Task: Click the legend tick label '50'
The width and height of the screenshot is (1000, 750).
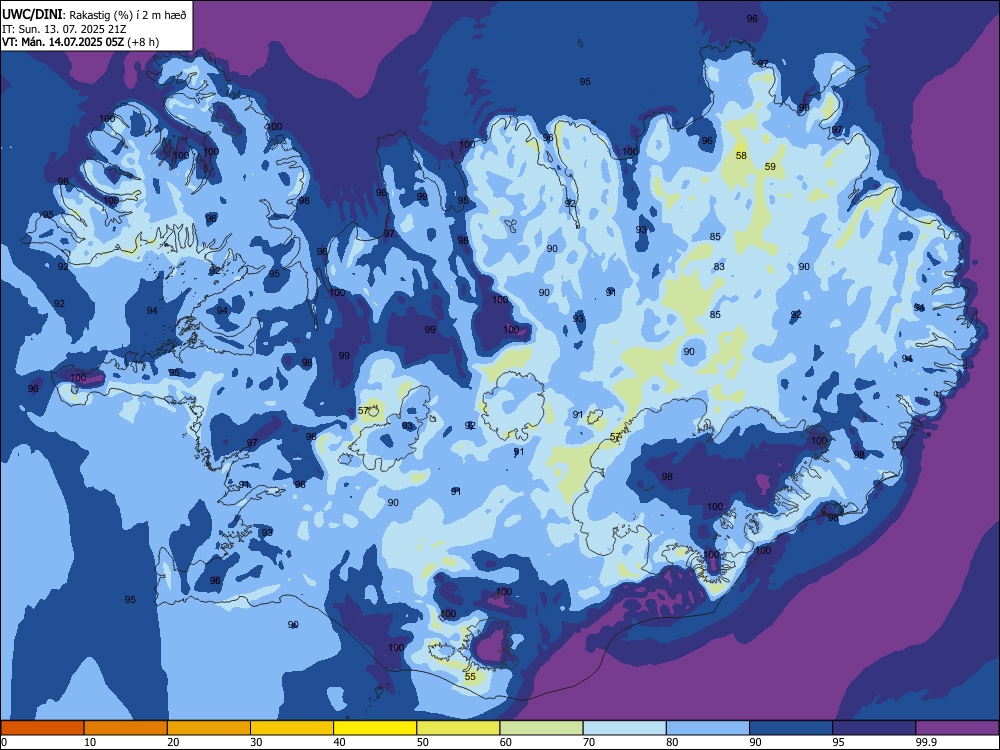Action: (x=423, y=742)
